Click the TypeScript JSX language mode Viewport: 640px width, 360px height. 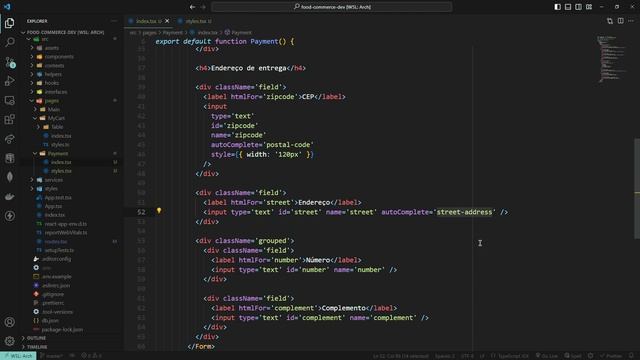tap(510, 356)
